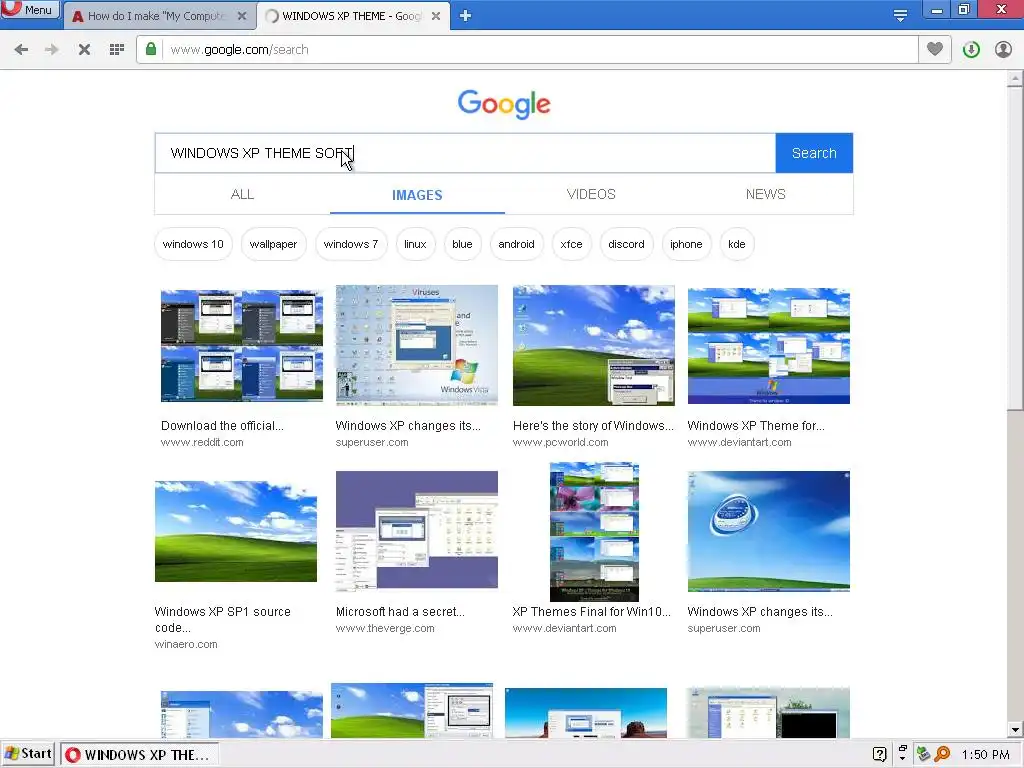The image size is (1024, 768).
Task: Open the Speed Dial grid icon
Action: pyautogui.click(x=117, y=50)
